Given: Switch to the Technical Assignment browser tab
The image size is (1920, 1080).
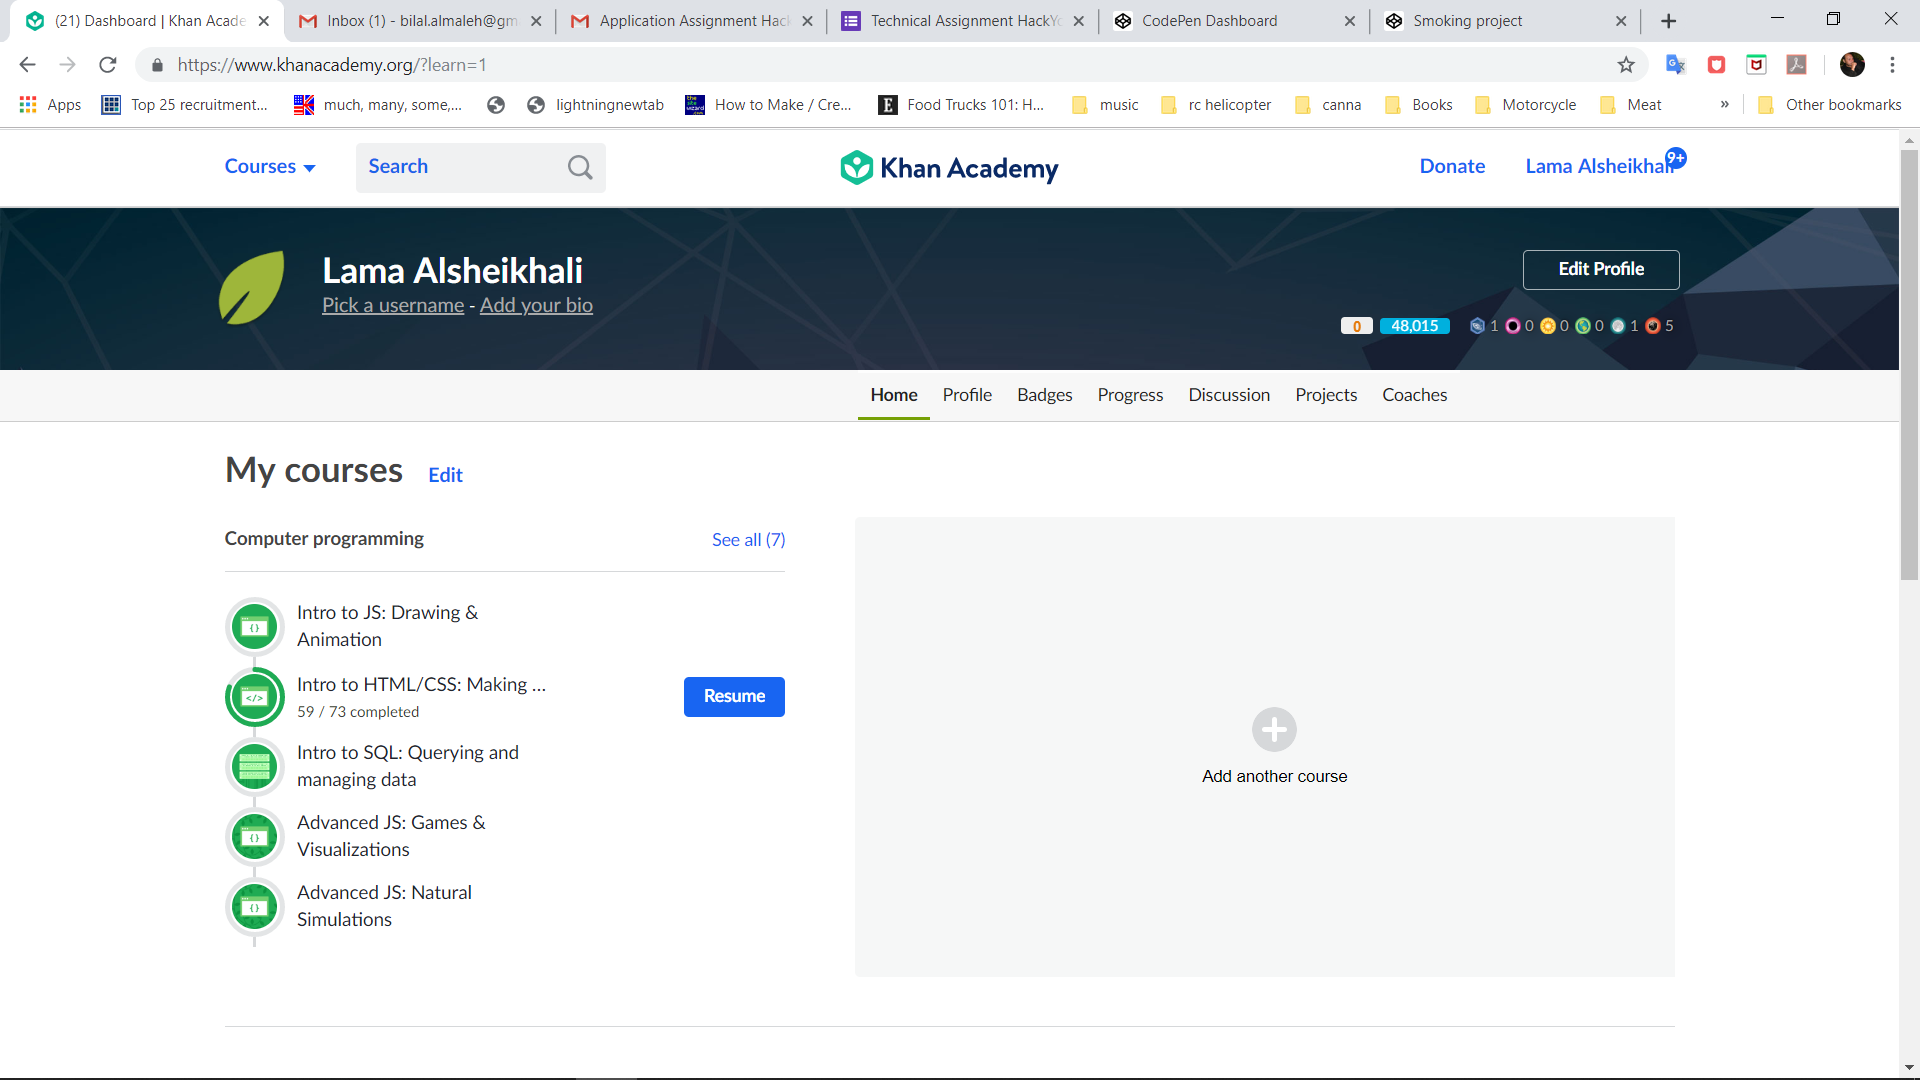Looking at the screenshot, I should point(962,21).
